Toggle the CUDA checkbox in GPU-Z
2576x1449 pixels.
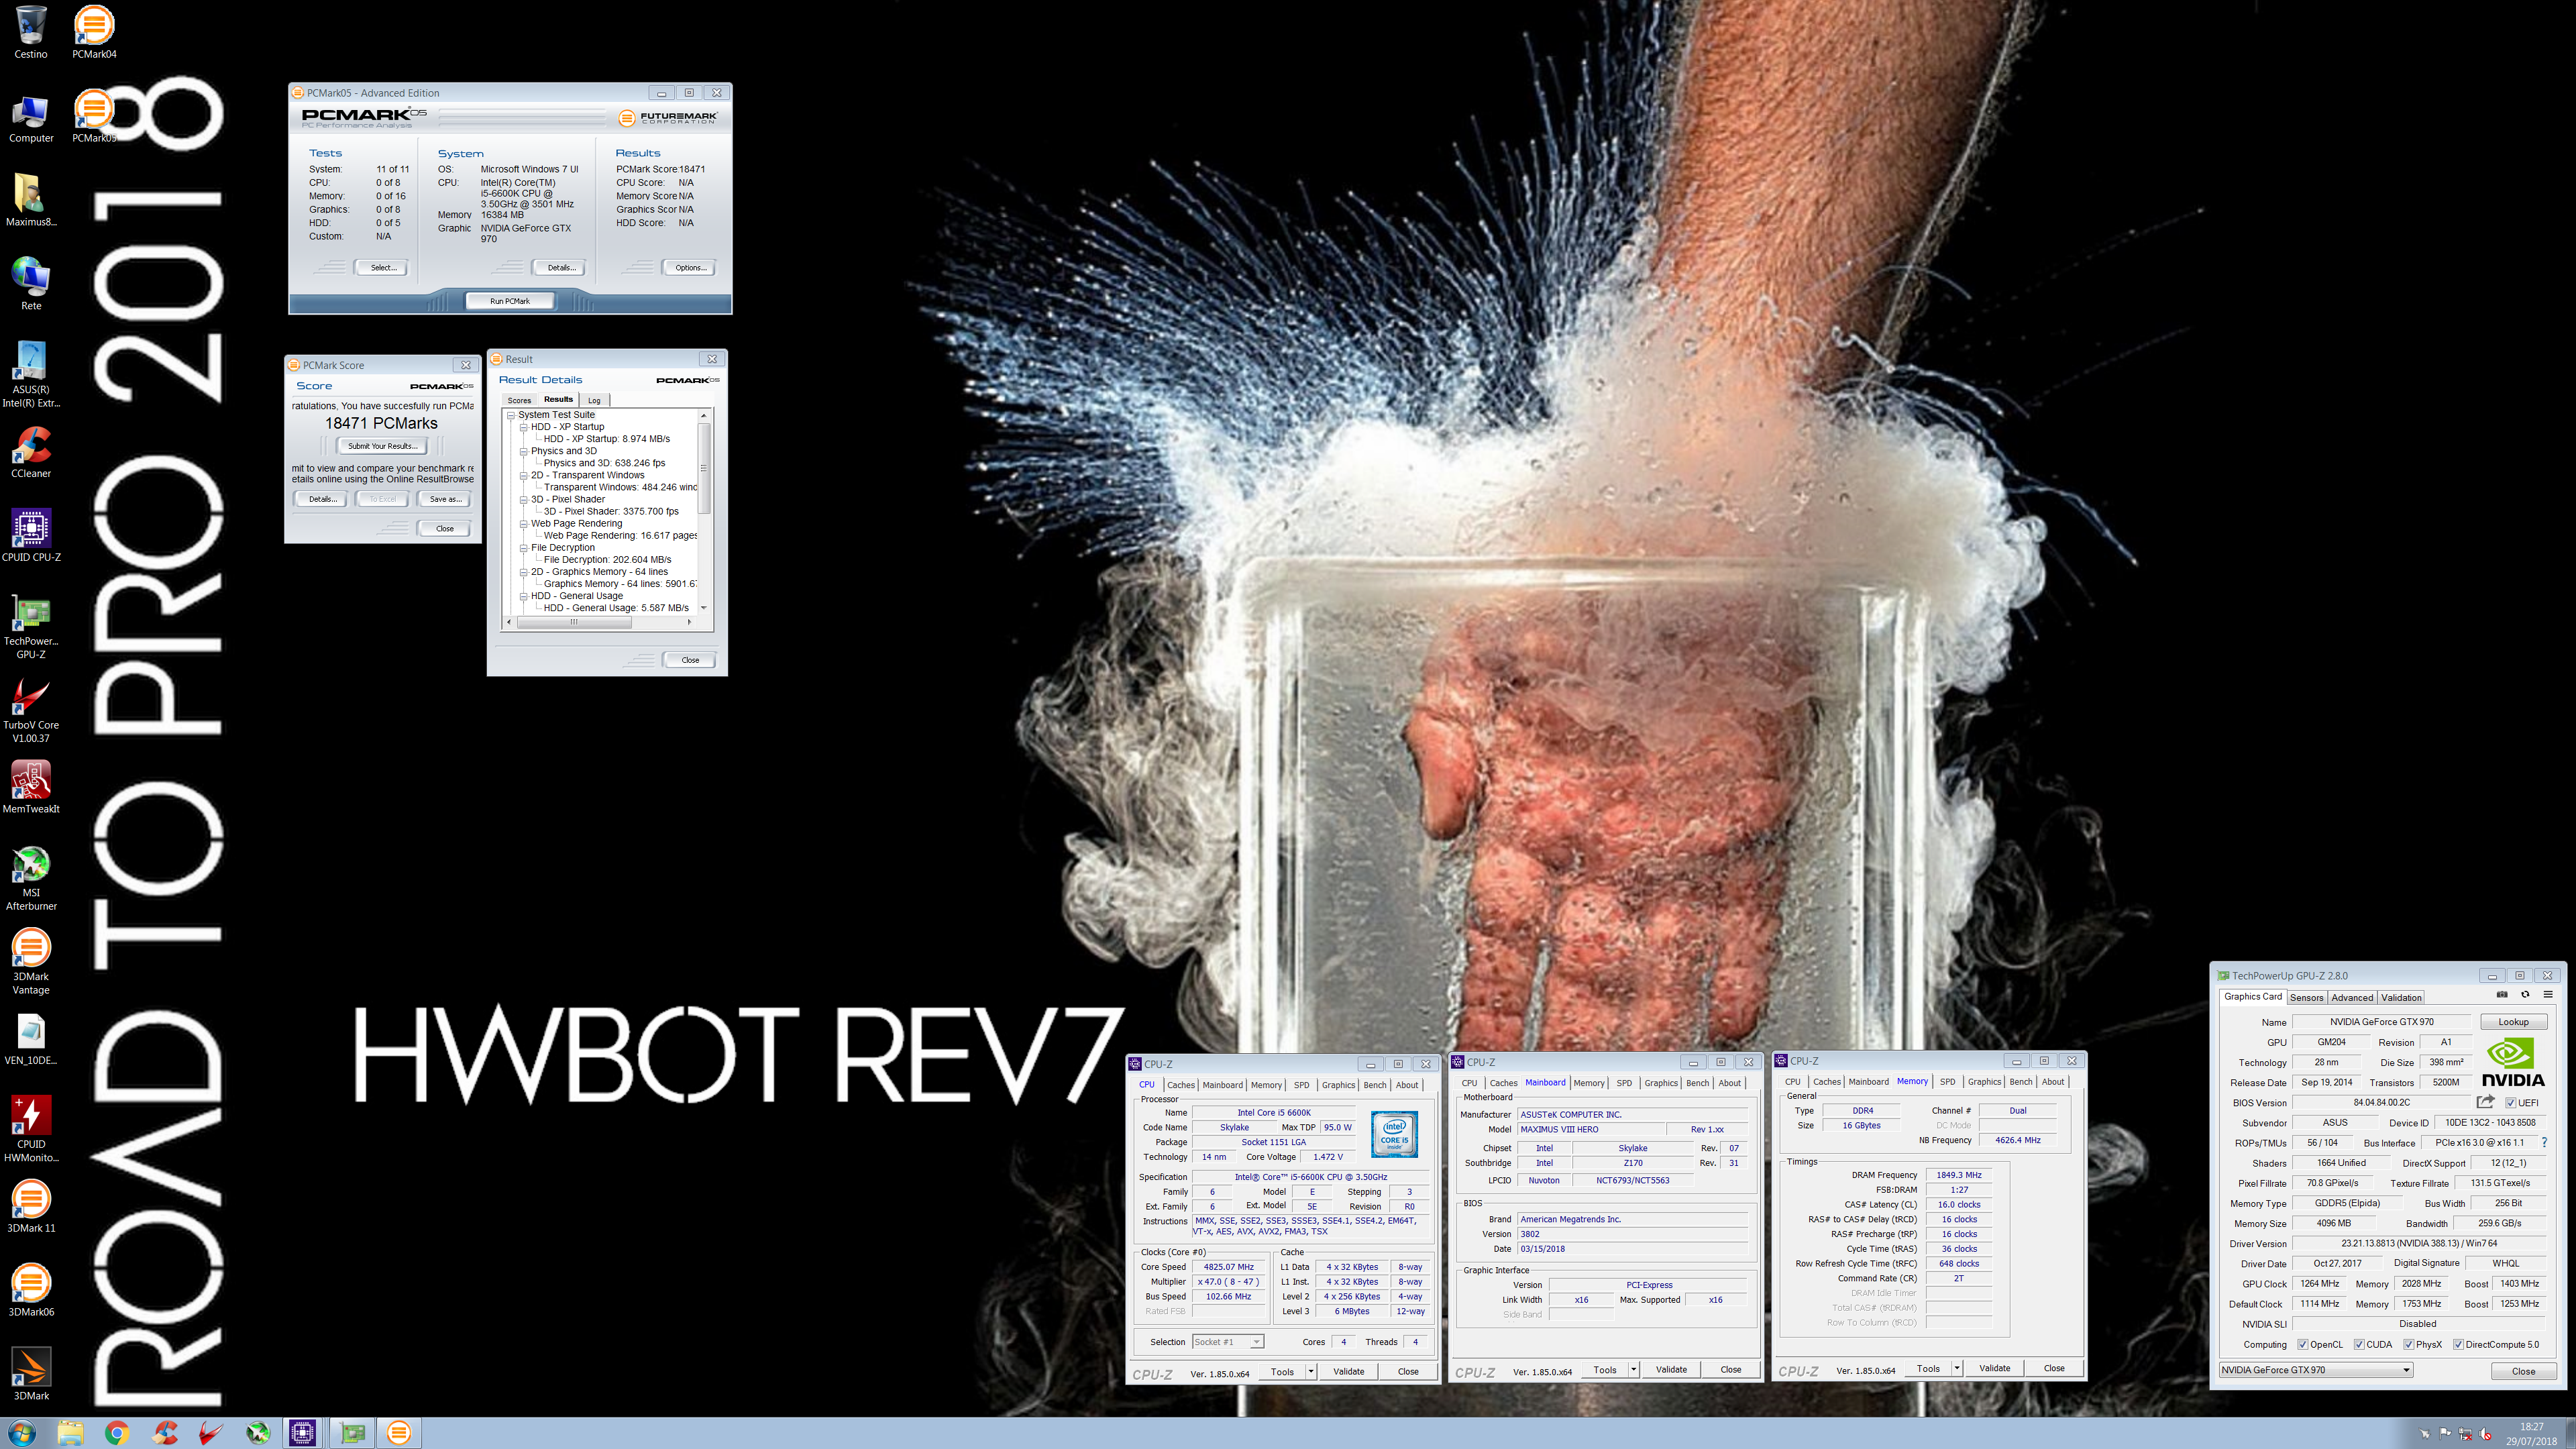tap(2359, 1345)
